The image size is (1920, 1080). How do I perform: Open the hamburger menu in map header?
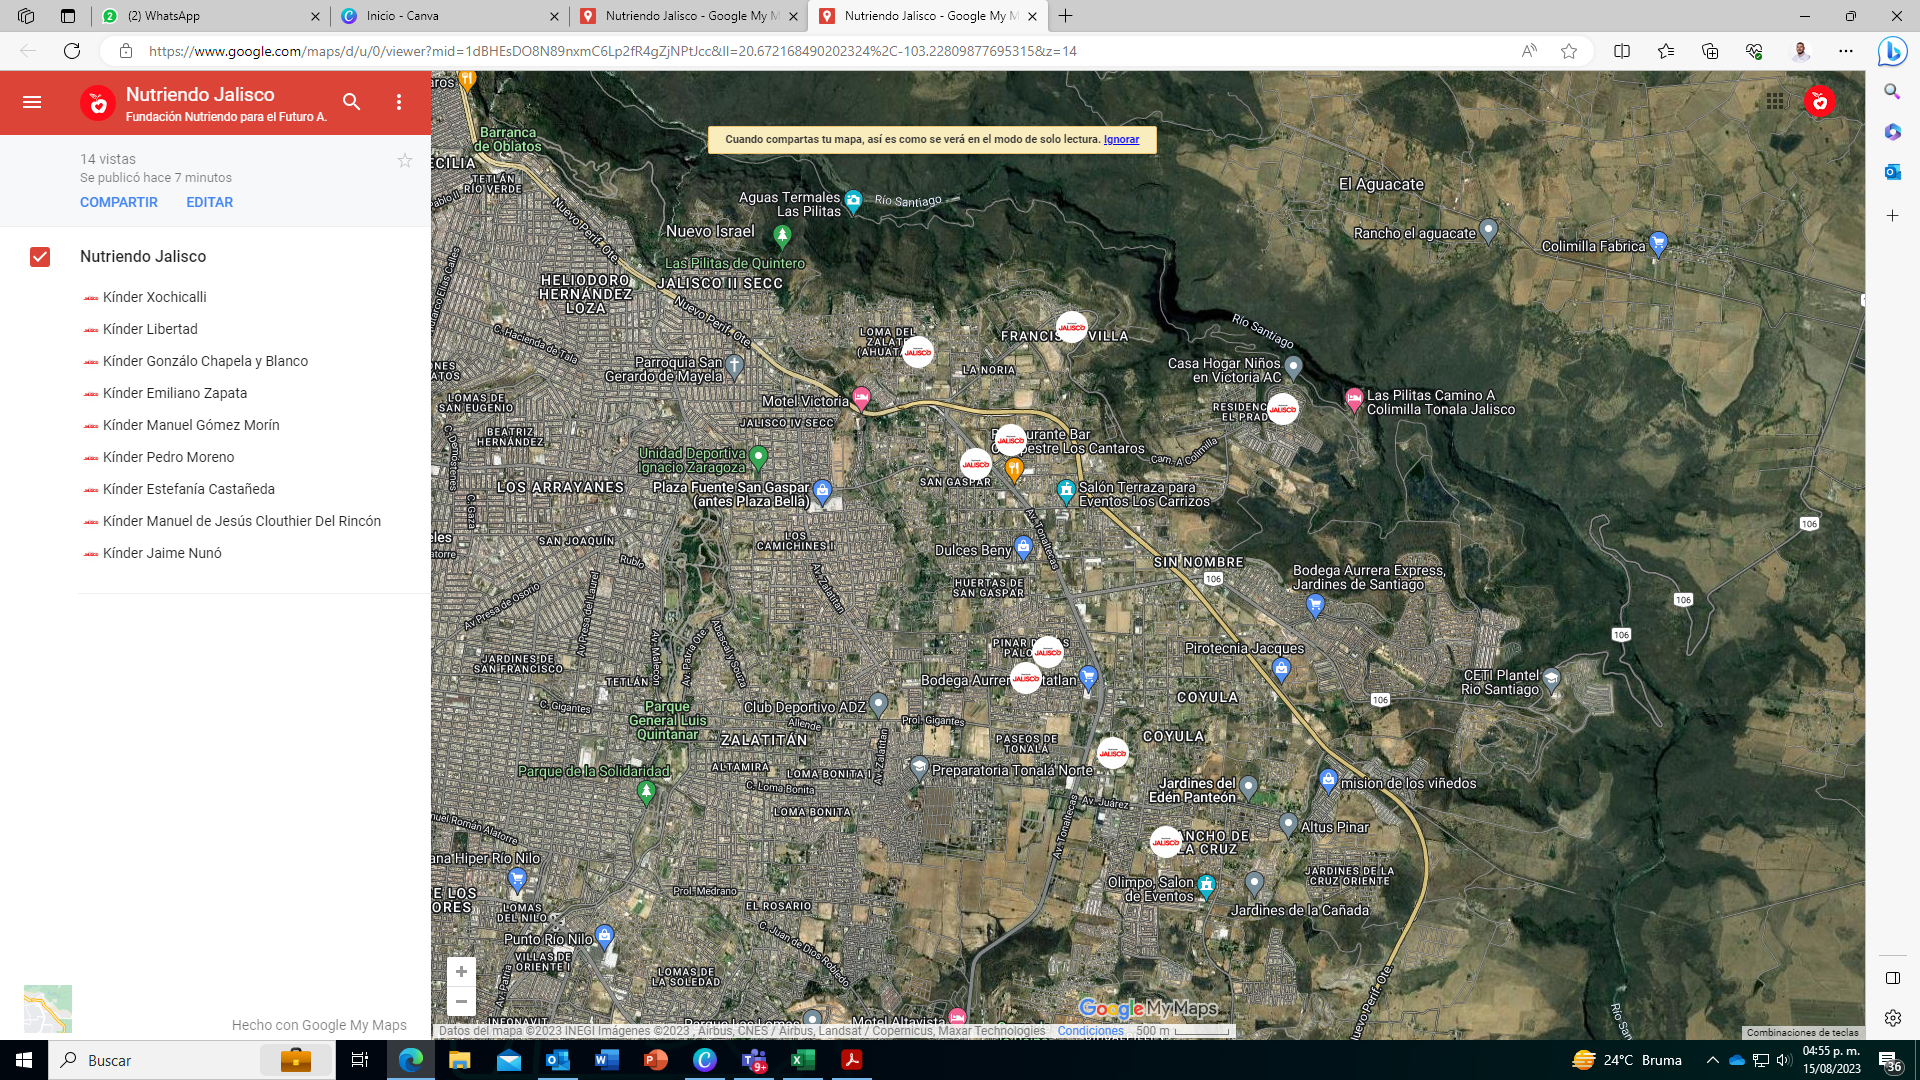[32, 102]
